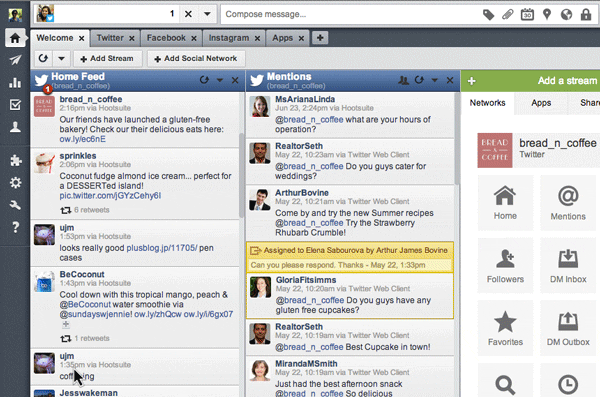This screenshot has width=600, height=397.
Task: Open the App Directory puzzle icon
Action: point(15,160)
